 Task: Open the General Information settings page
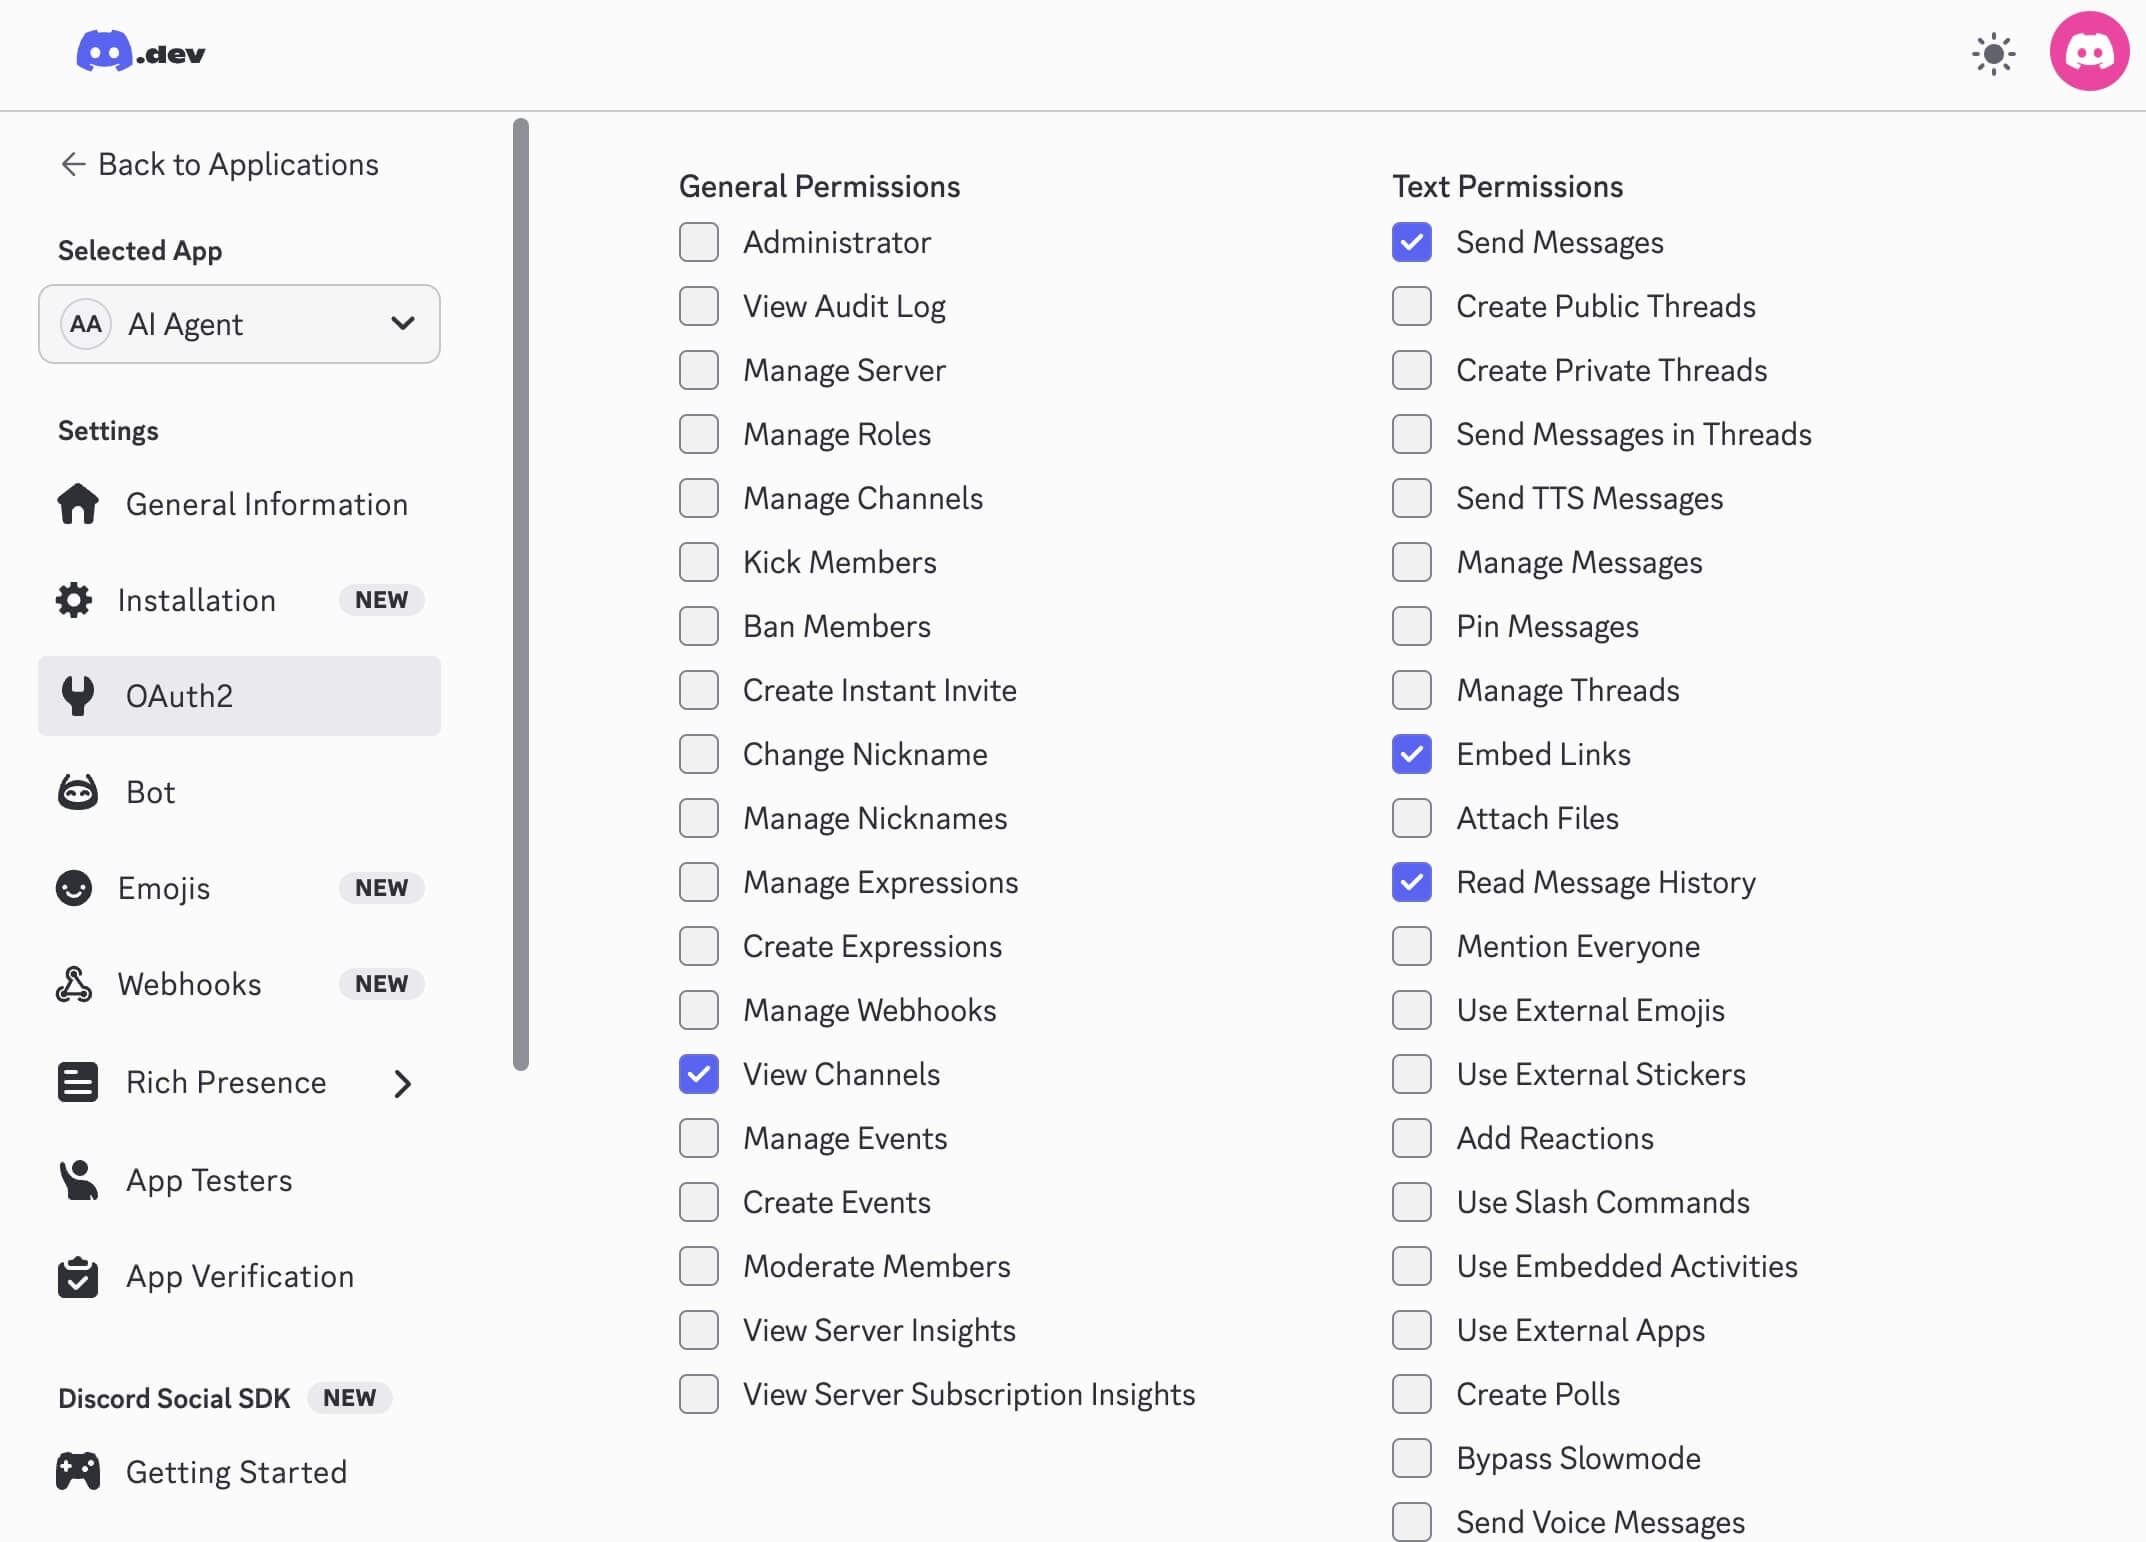[x=266, y=504]
